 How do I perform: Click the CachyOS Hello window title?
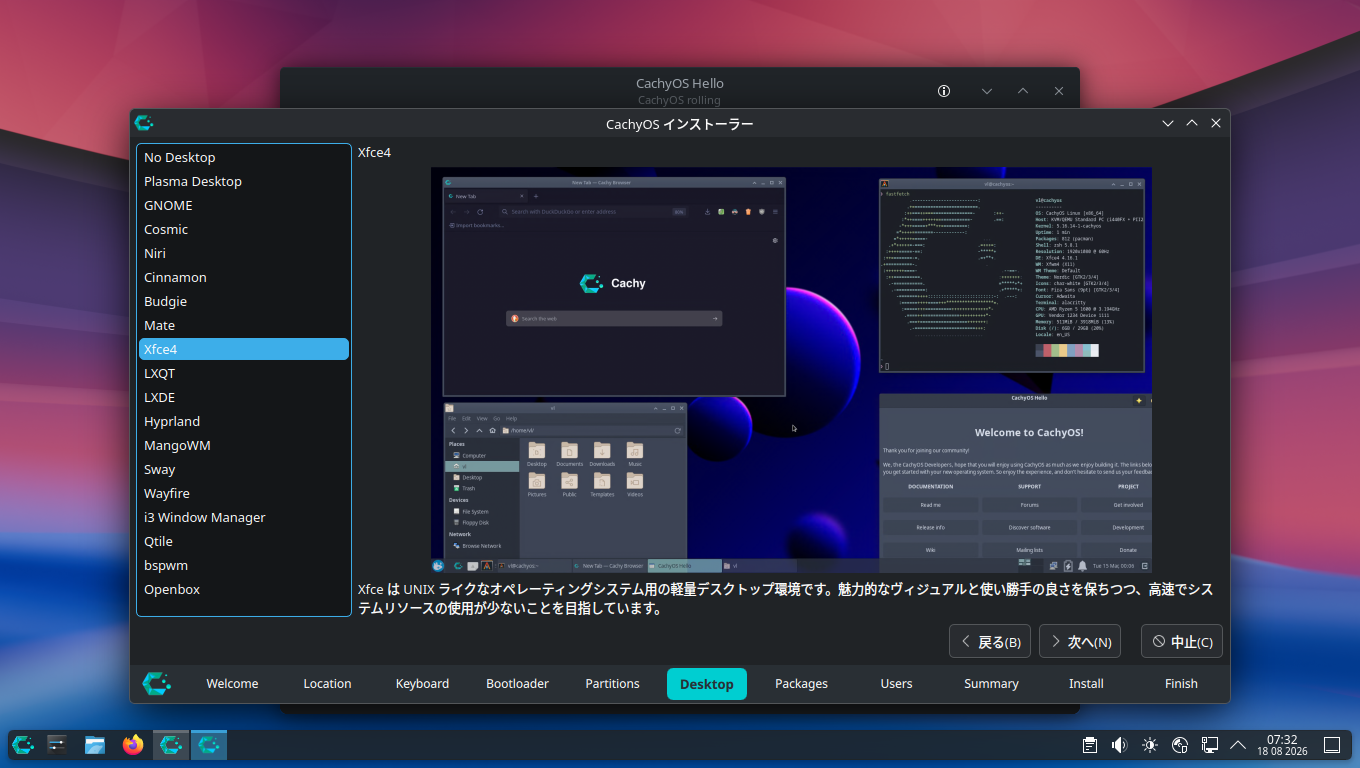click(680, 84)
